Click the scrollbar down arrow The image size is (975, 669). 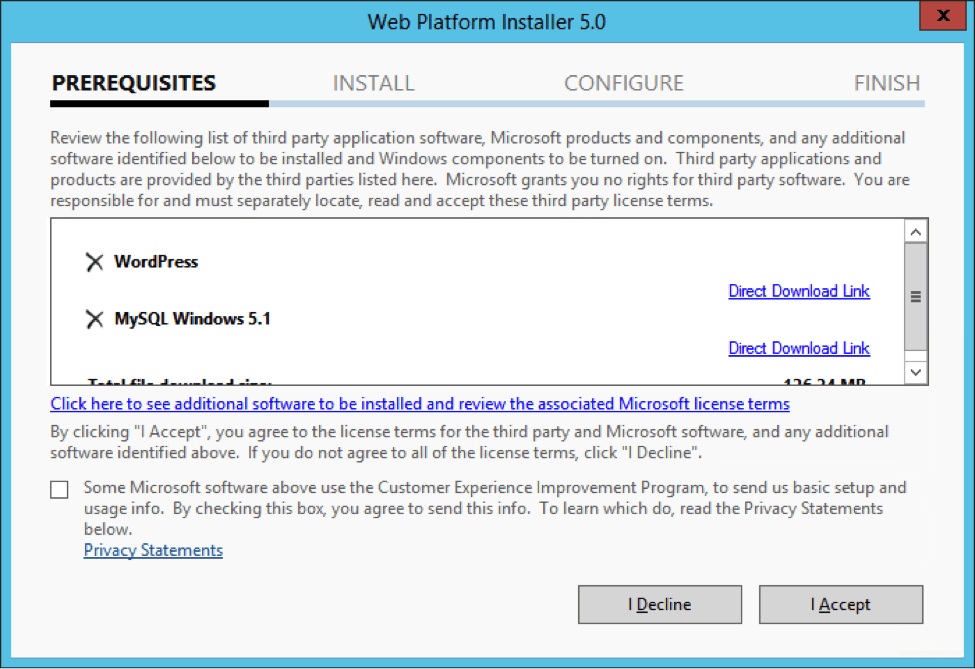[x=916, y=371]
